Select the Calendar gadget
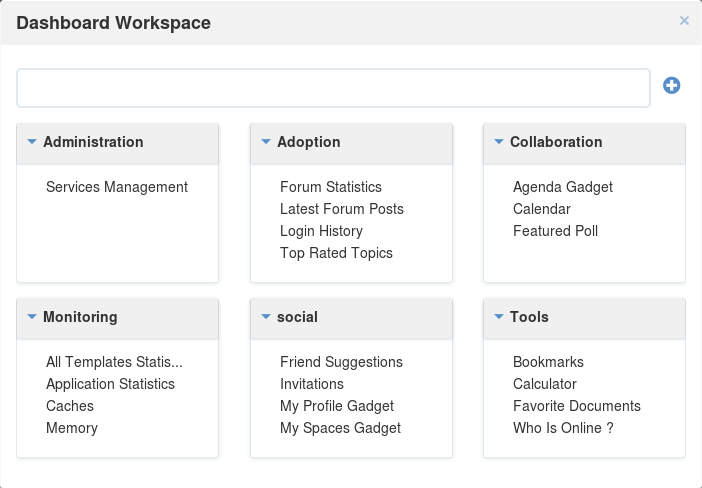Viewport: 702px width, 488px height. pos(542,209)
